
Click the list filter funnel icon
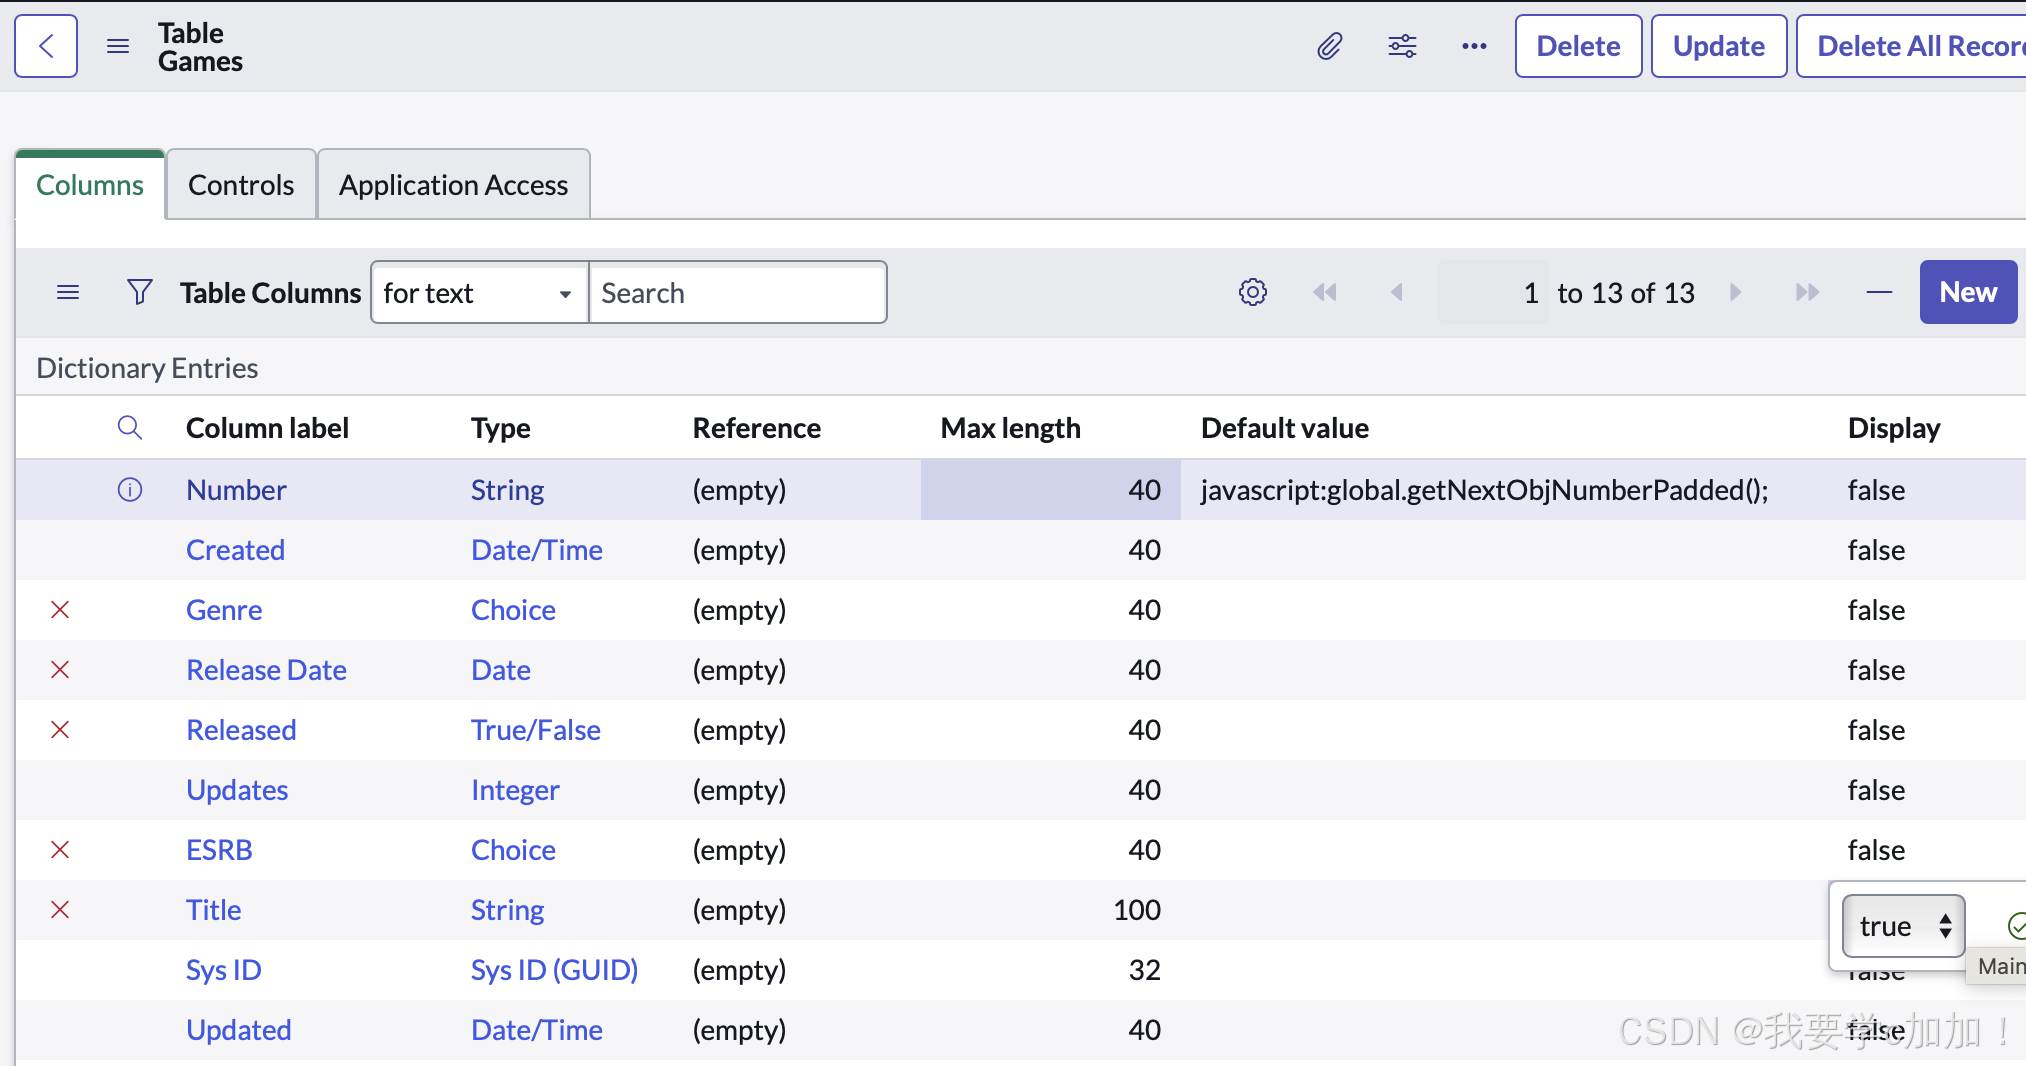tap(140, 292)
